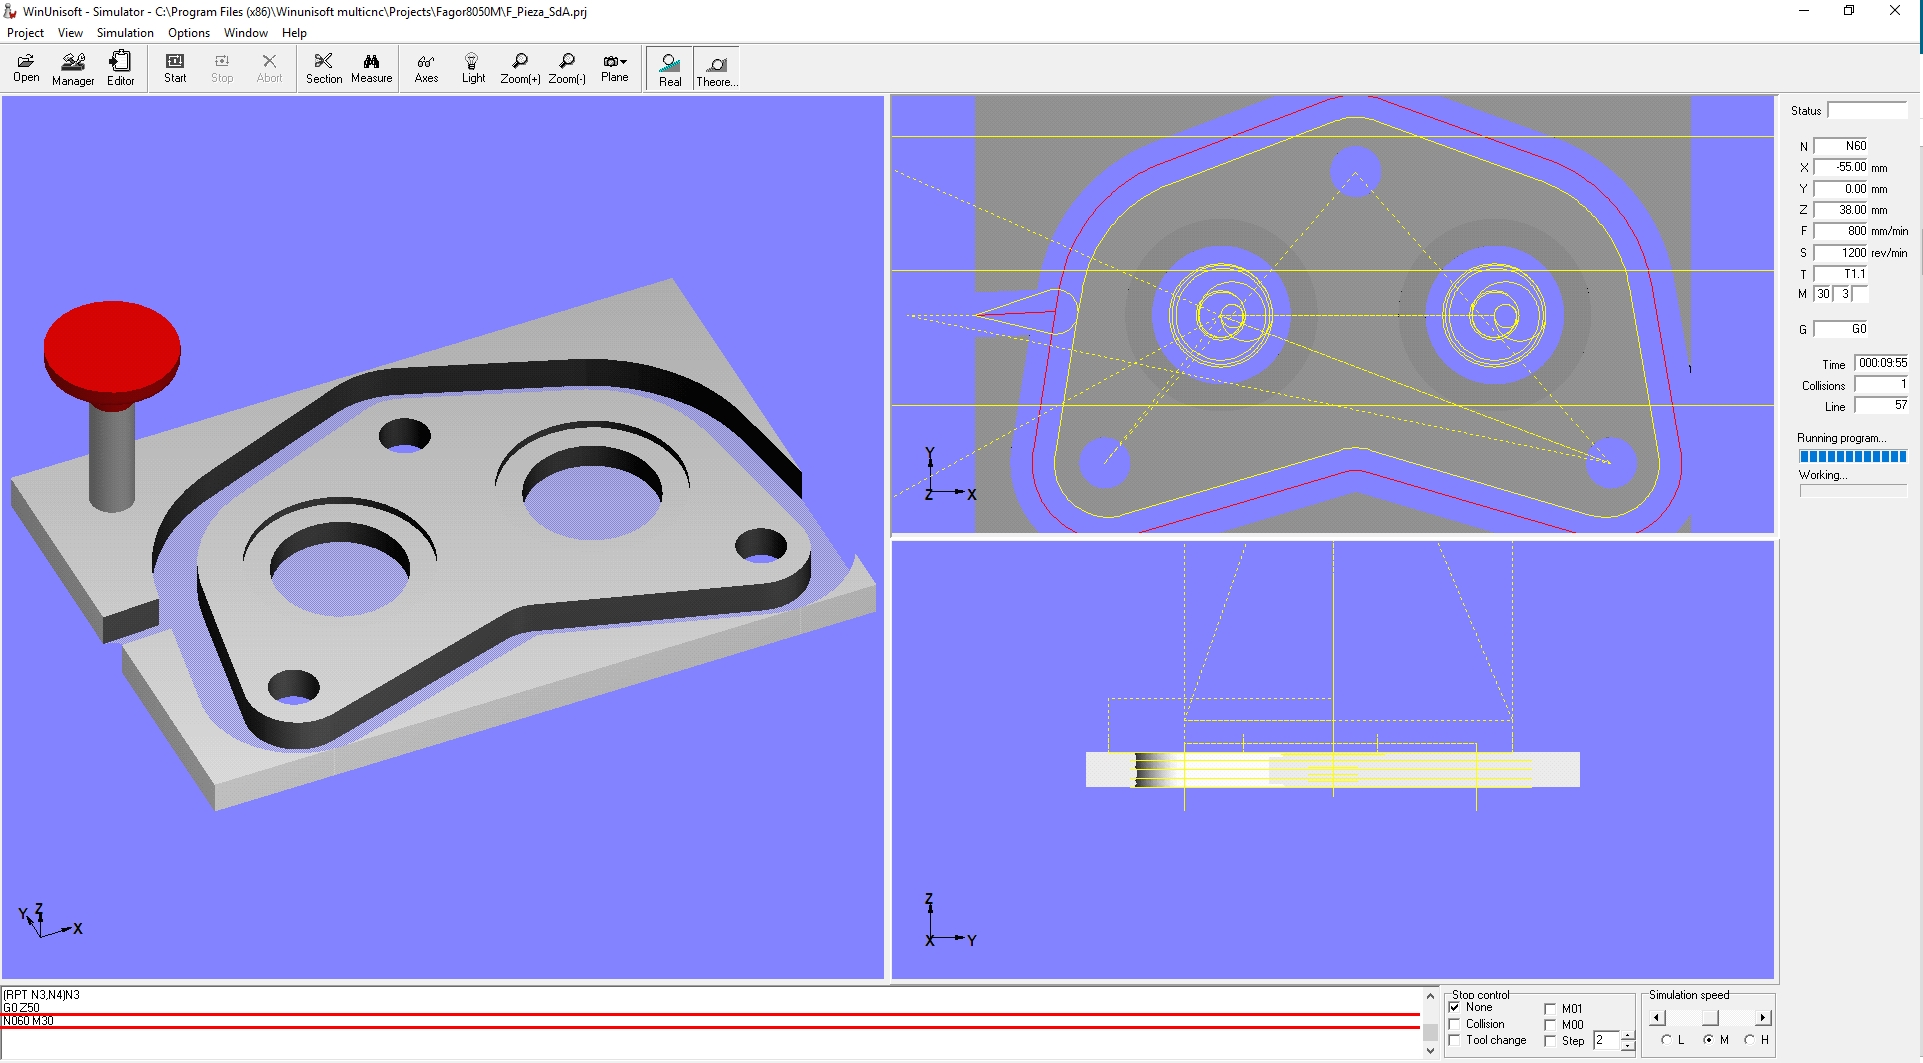Screen dimensions: 1923x1063
Task: Enable the M01 stop checkbox
Action: tap(1550, 1009)
